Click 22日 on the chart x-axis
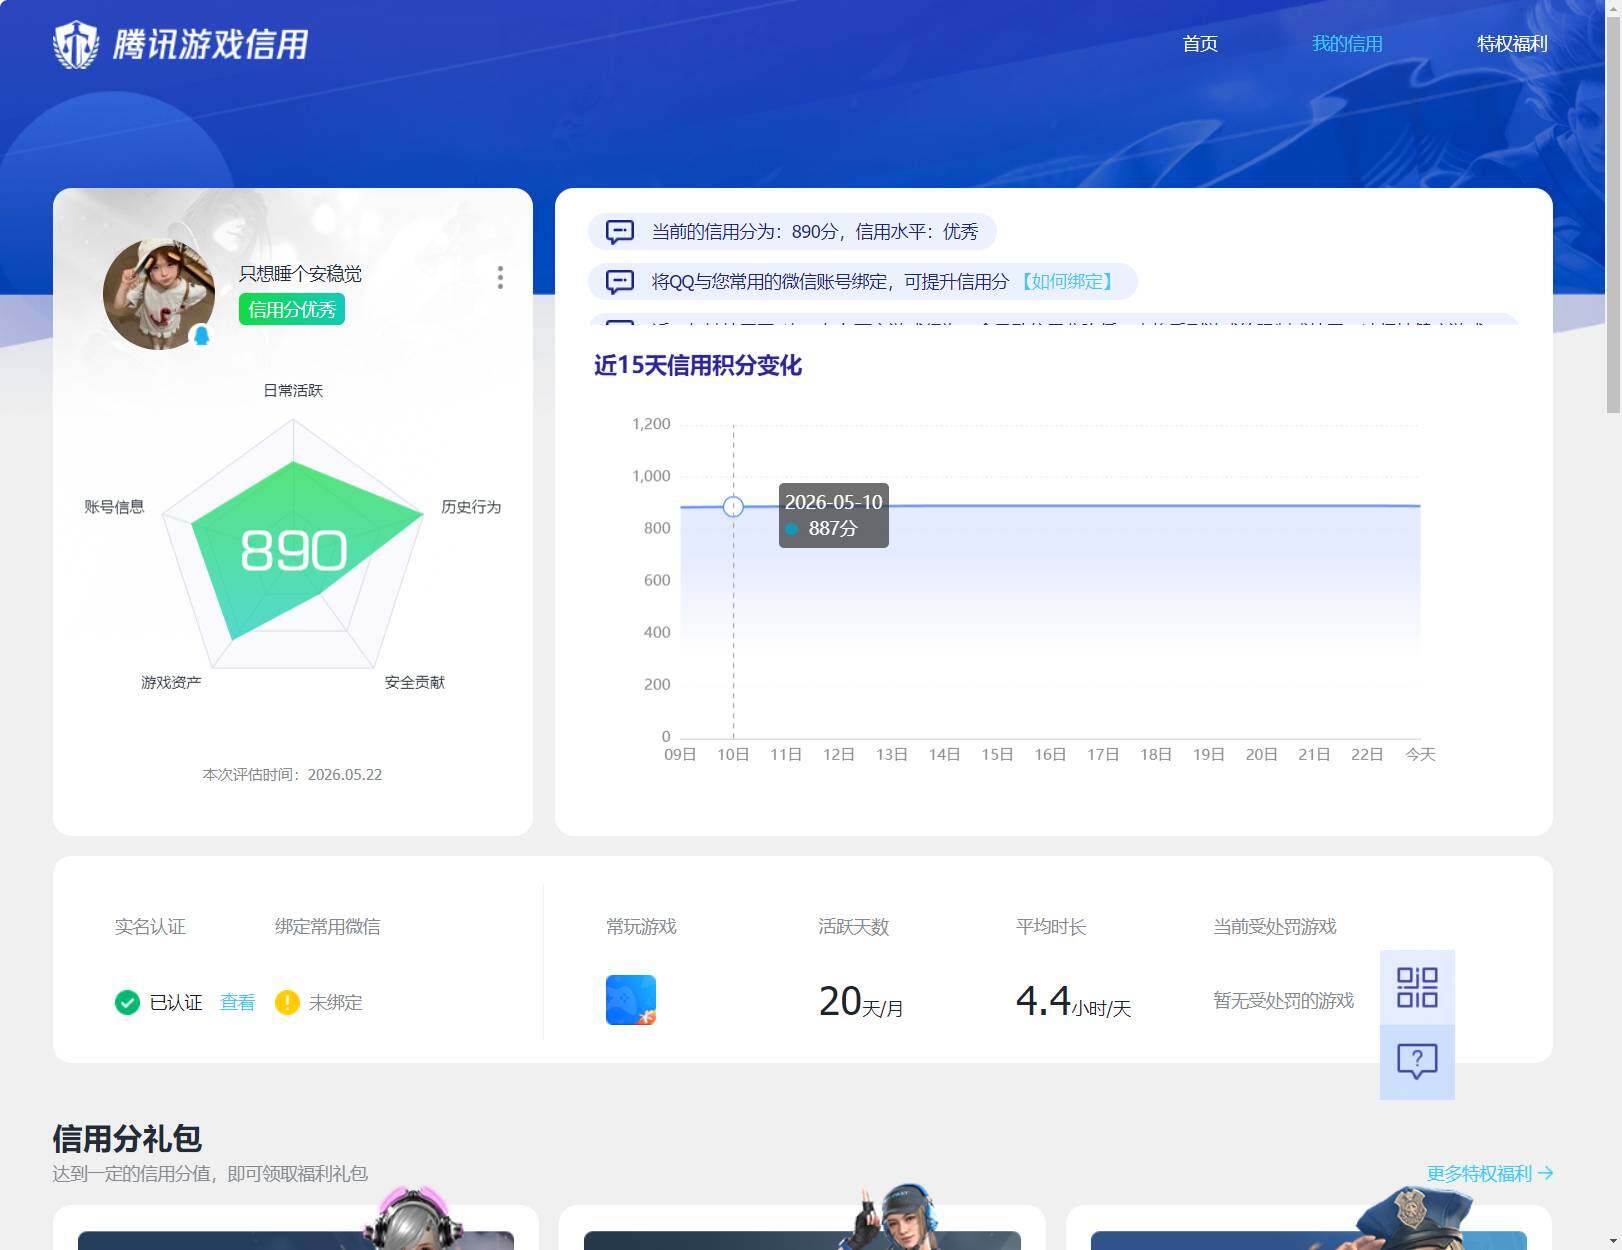The image size is (1622, 1250). pos(1367,754)
